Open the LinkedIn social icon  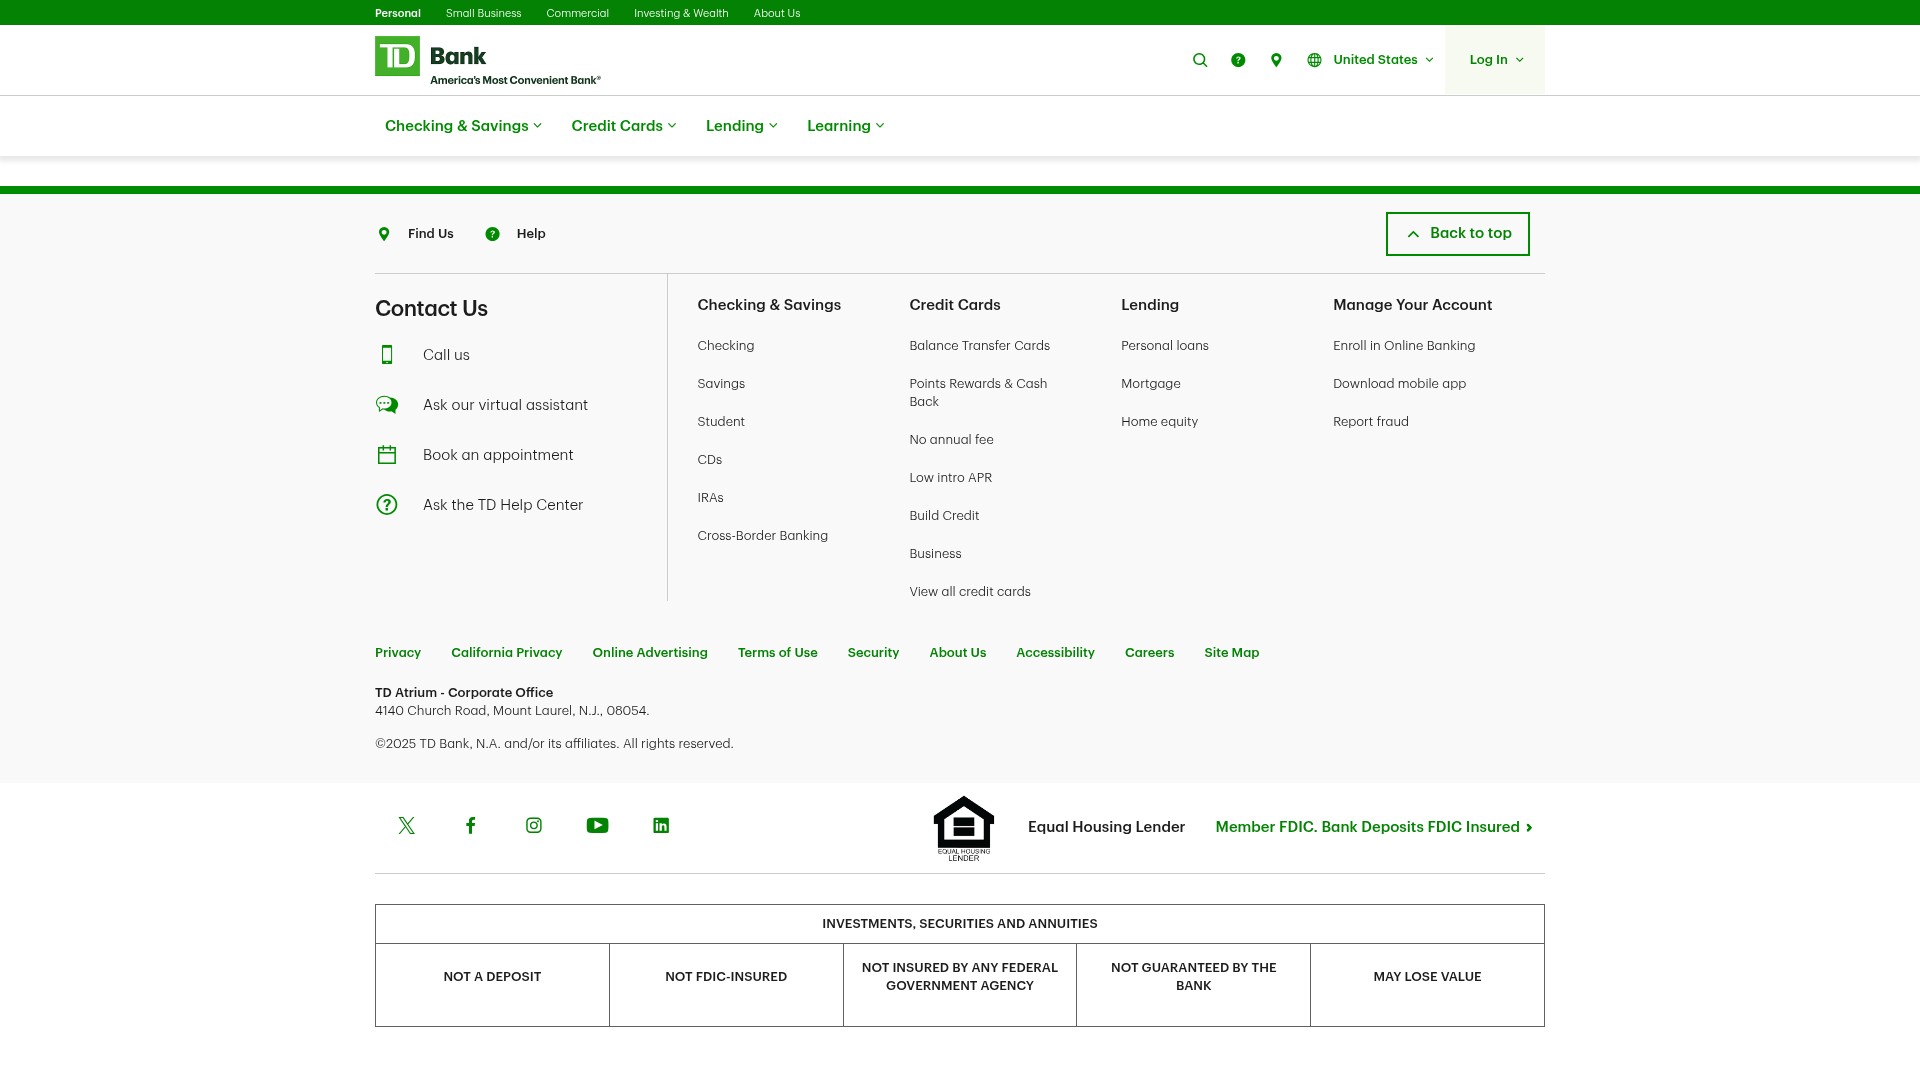click(x=661, y=826)
